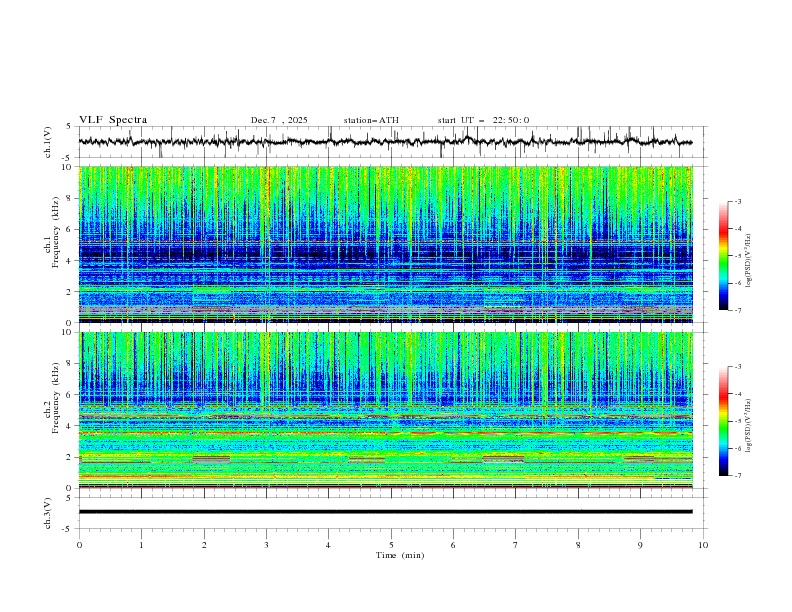Click the ch.3 flat black trace
The height and width of the screenshot is (612, 792).
tap(385, 512)
